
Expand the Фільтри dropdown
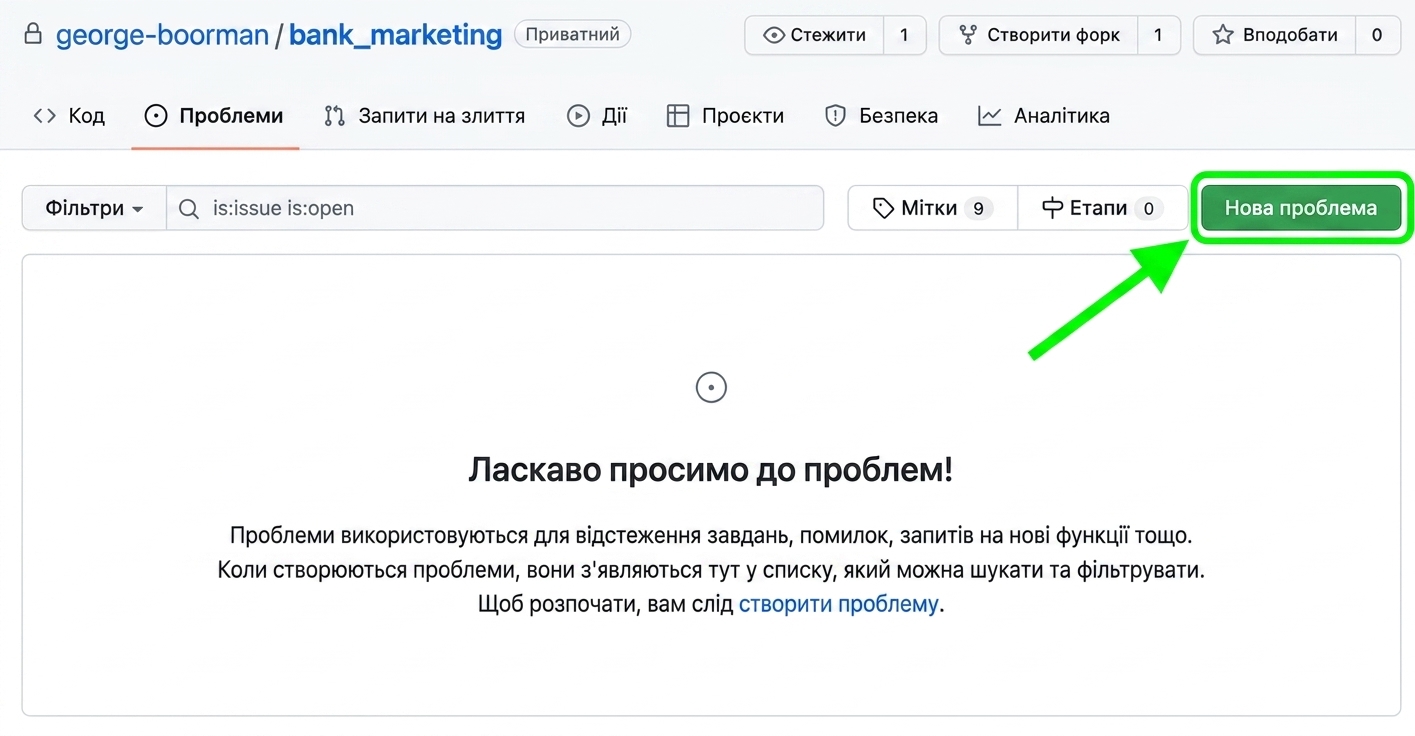click(x=94, y=208)
